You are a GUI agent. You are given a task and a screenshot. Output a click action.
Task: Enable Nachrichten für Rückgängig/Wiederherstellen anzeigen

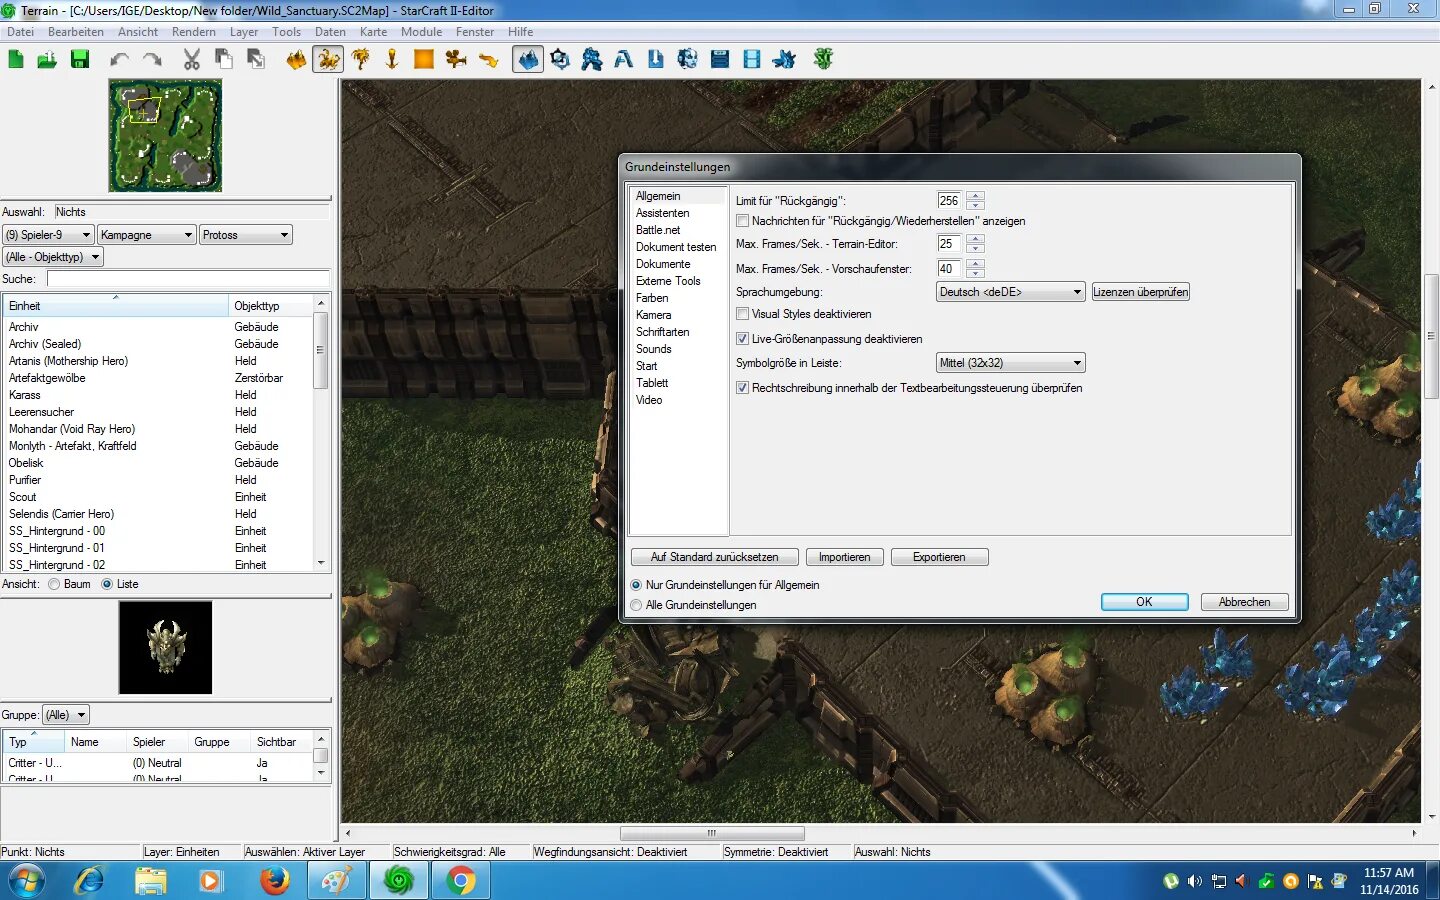[743, 221]
